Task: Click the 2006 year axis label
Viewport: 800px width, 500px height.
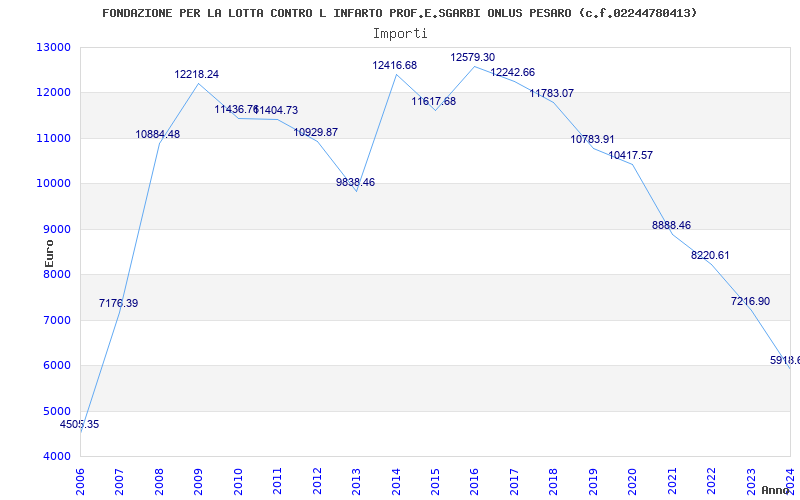Action: pos(80,482)
